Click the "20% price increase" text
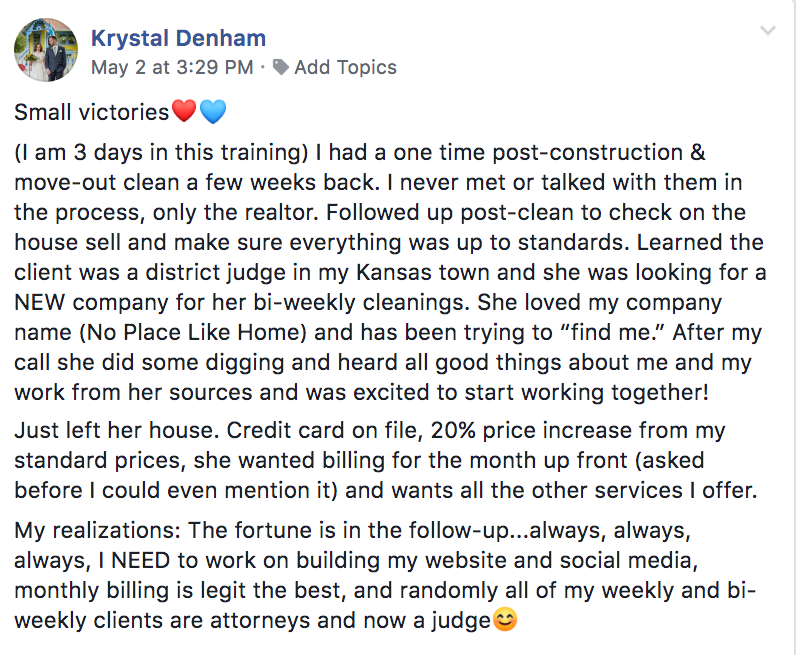This screenshot has height=655, width=796. coord(573,432)
